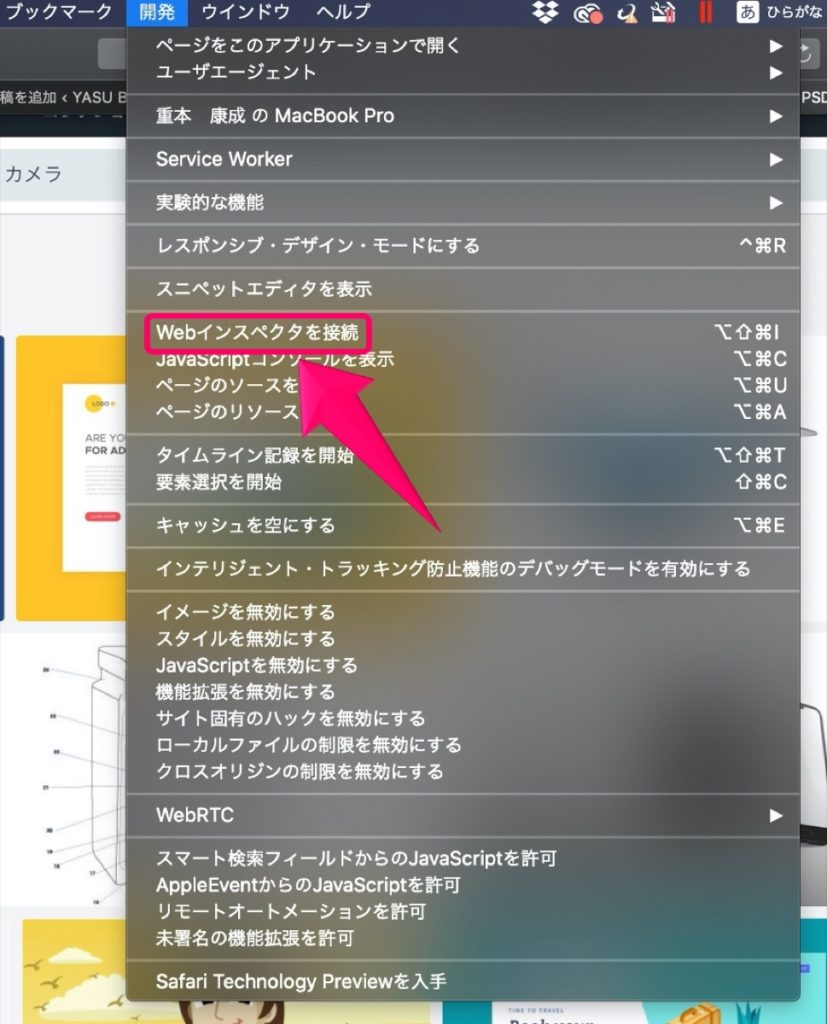Open the ヘルプ menu
This screenshot has width=827, height=1024.
pos(343,12)
